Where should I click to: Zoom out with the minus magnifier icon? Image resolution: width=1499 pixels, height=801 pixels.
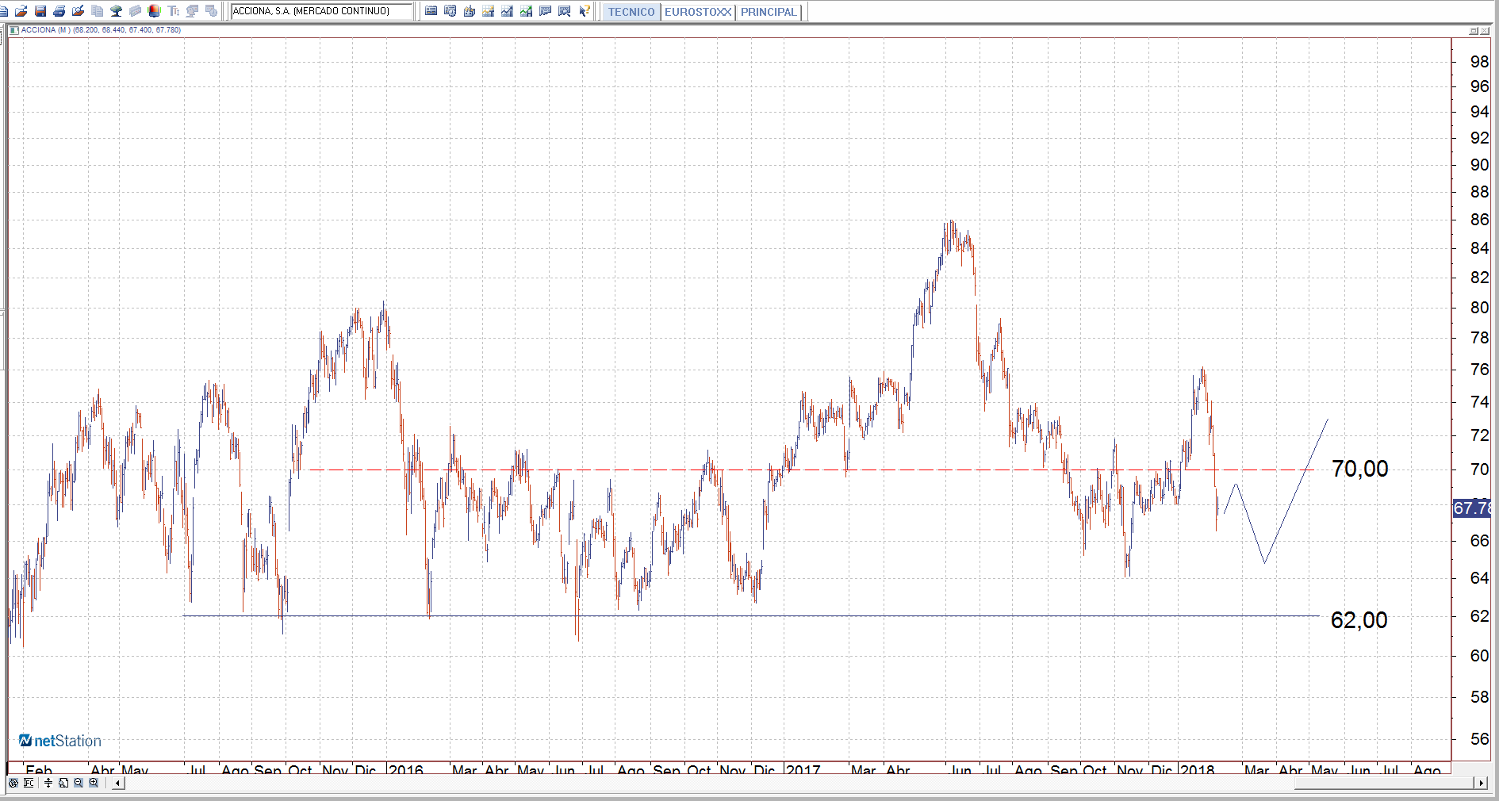[77, 783]
